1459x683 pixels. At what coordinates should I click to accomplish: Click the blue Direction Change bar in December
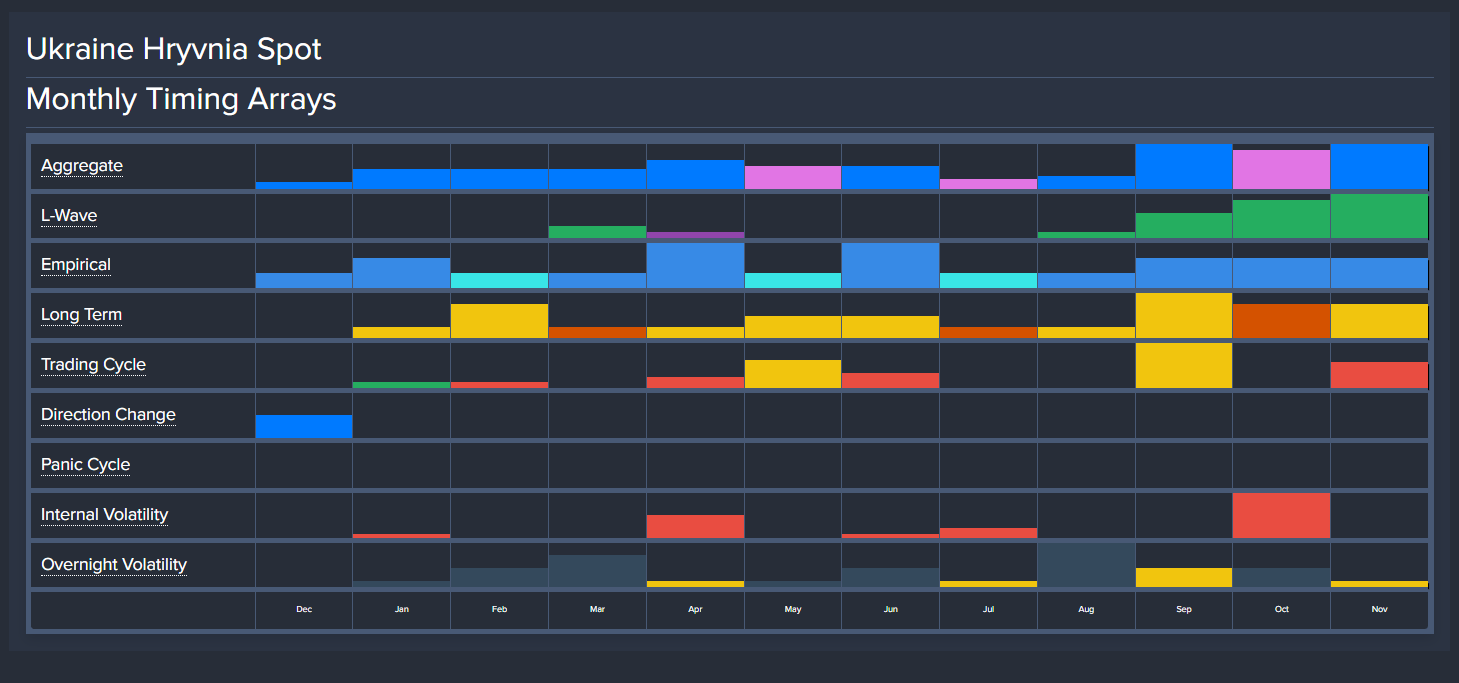coord(304,426)
